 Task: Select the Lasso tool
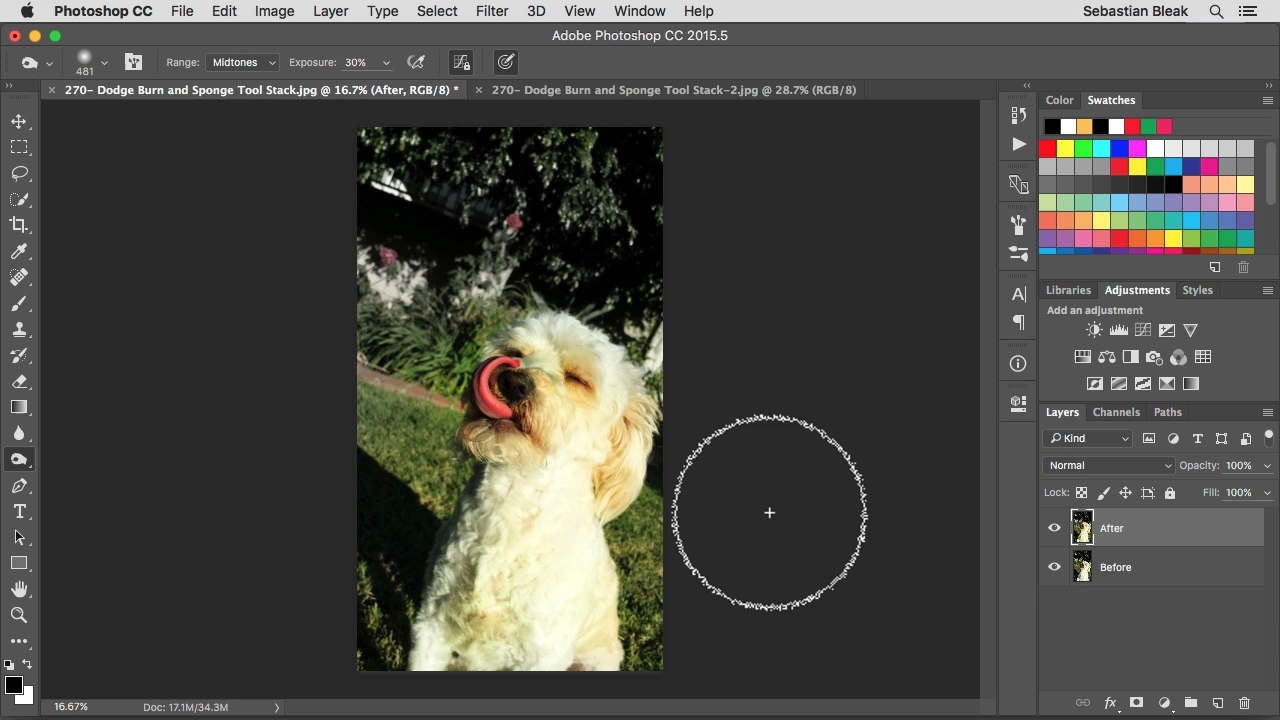click(19, 173)
